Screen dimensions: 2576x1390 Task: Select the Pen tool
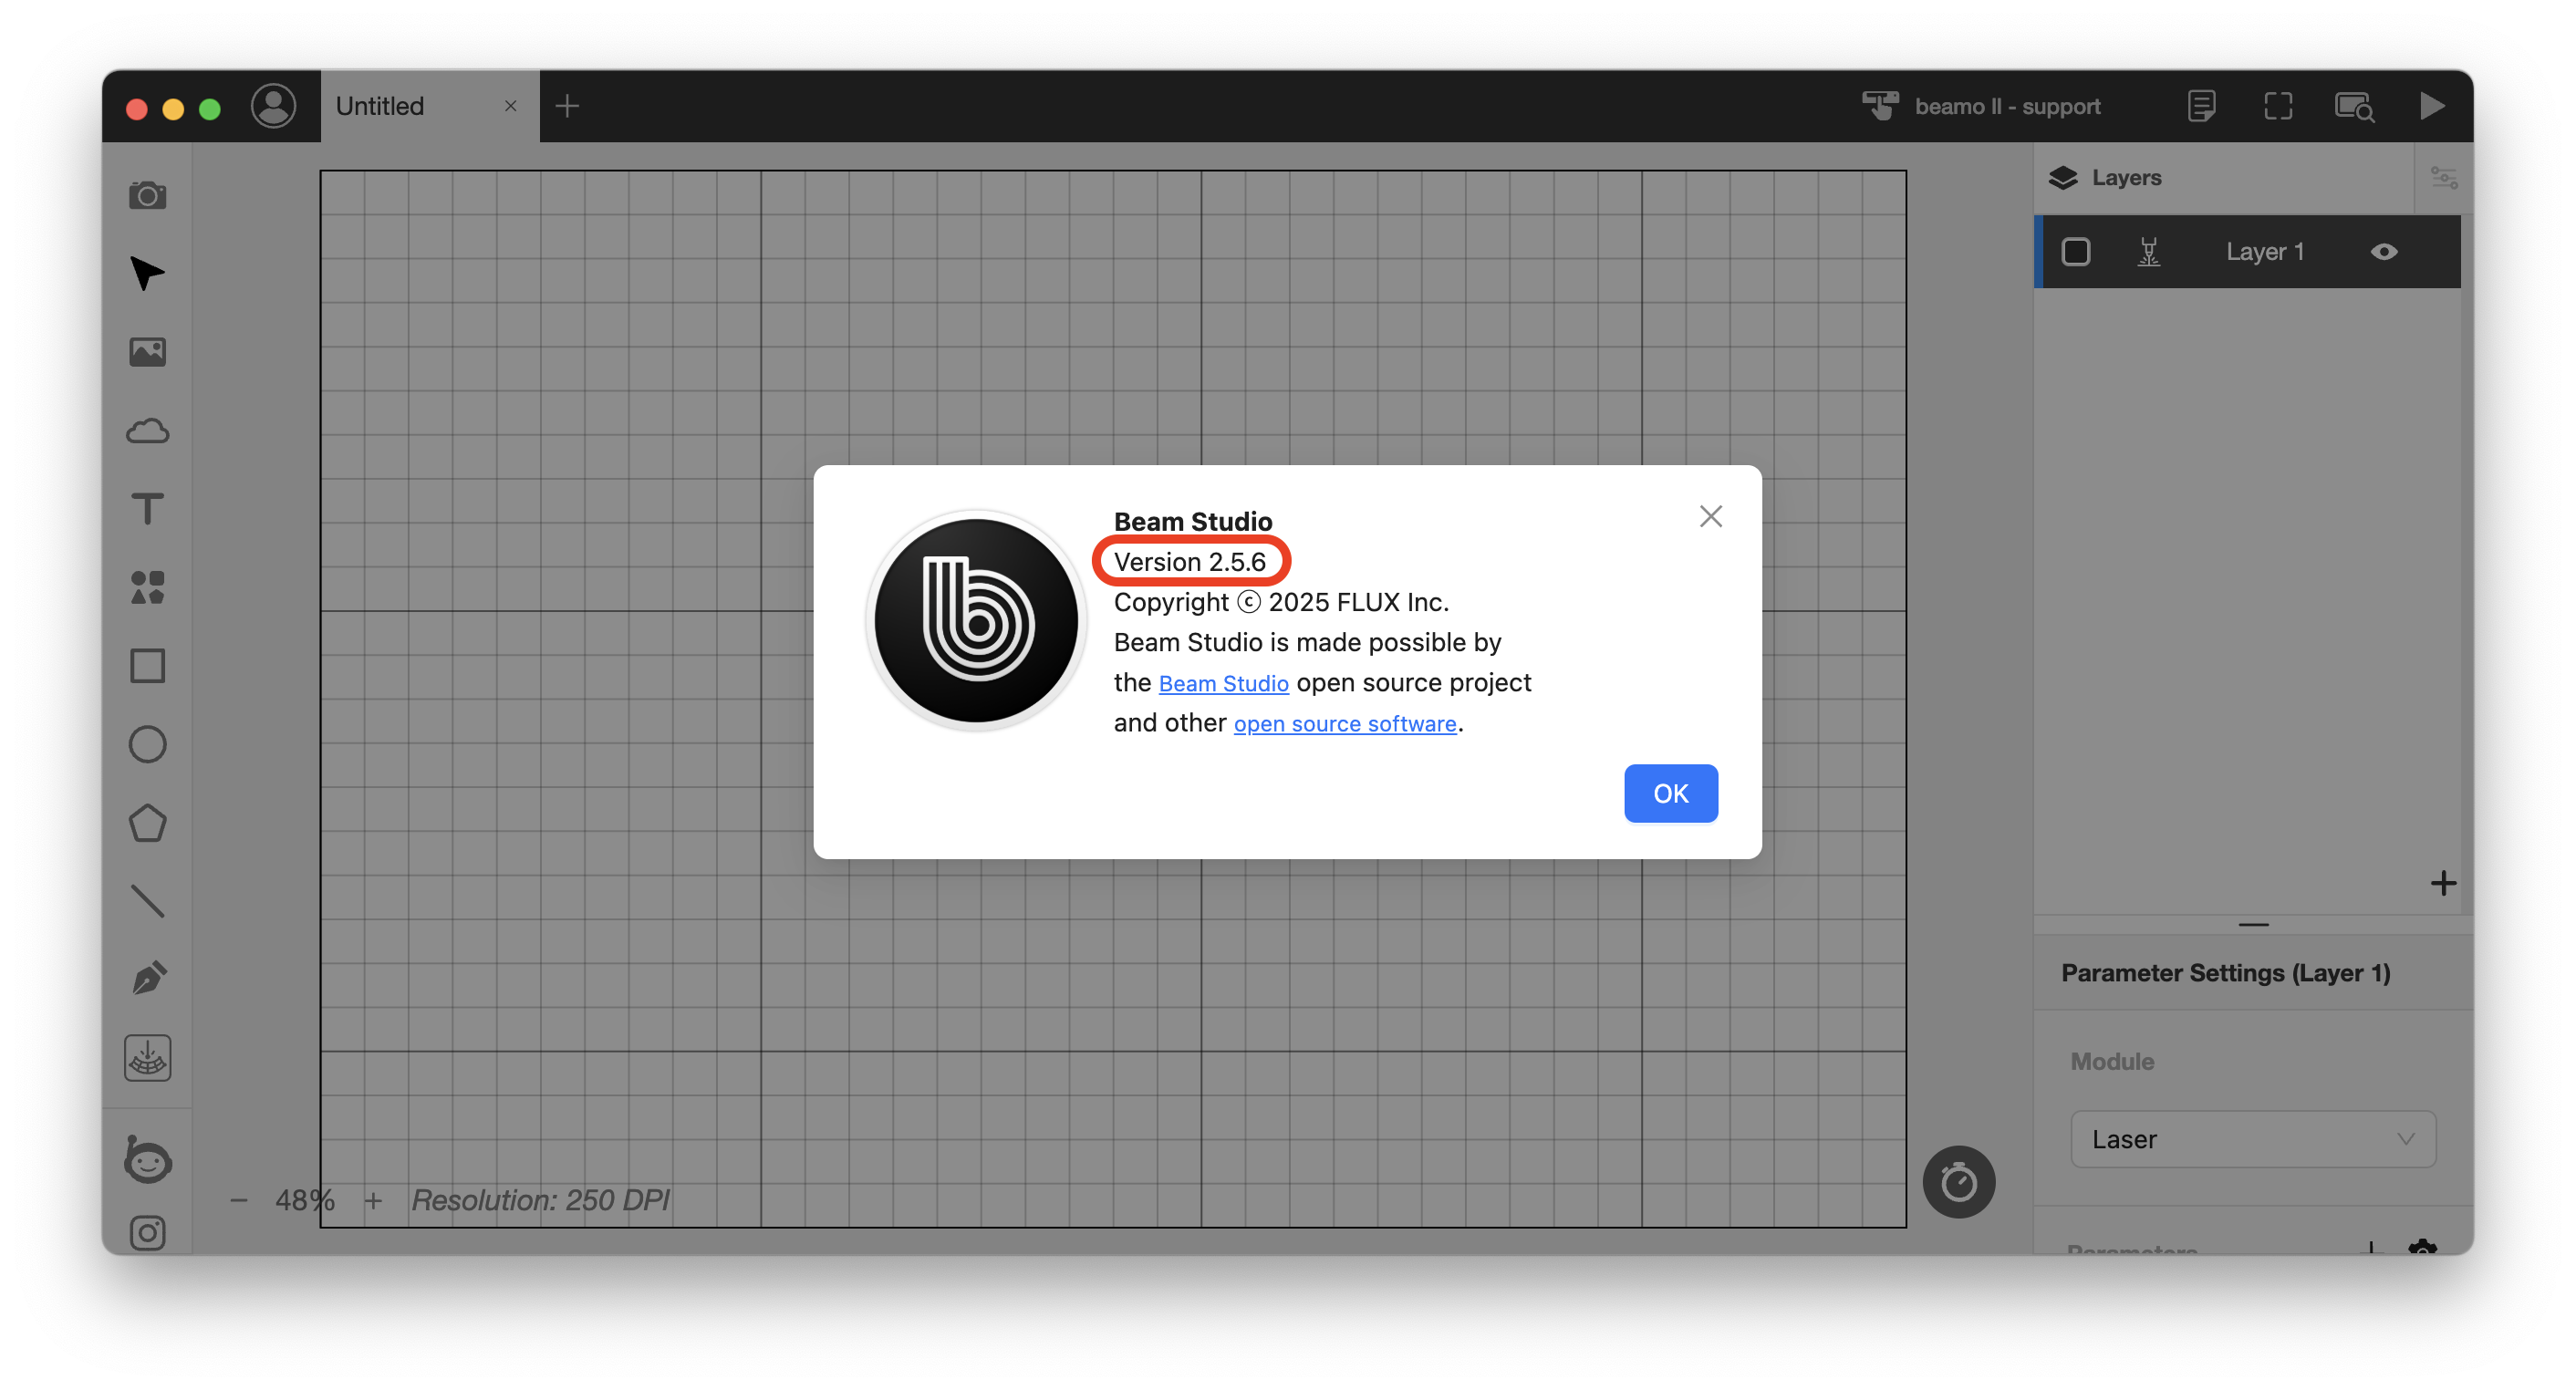click(147, 979)
